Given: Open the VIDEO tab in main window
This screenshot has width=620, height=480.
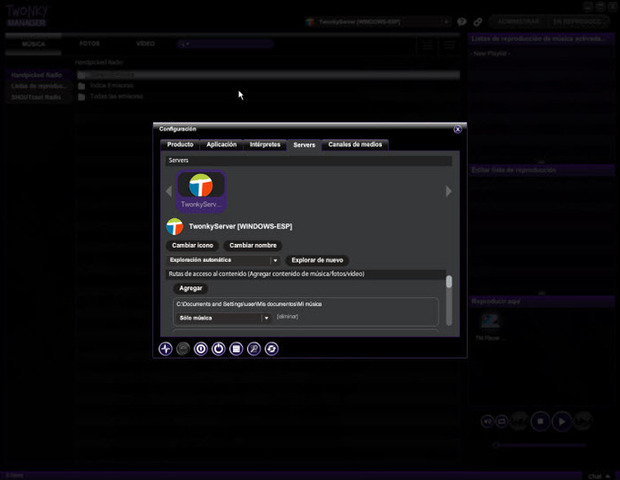Looking at the screenshot, I should [146, 44].
